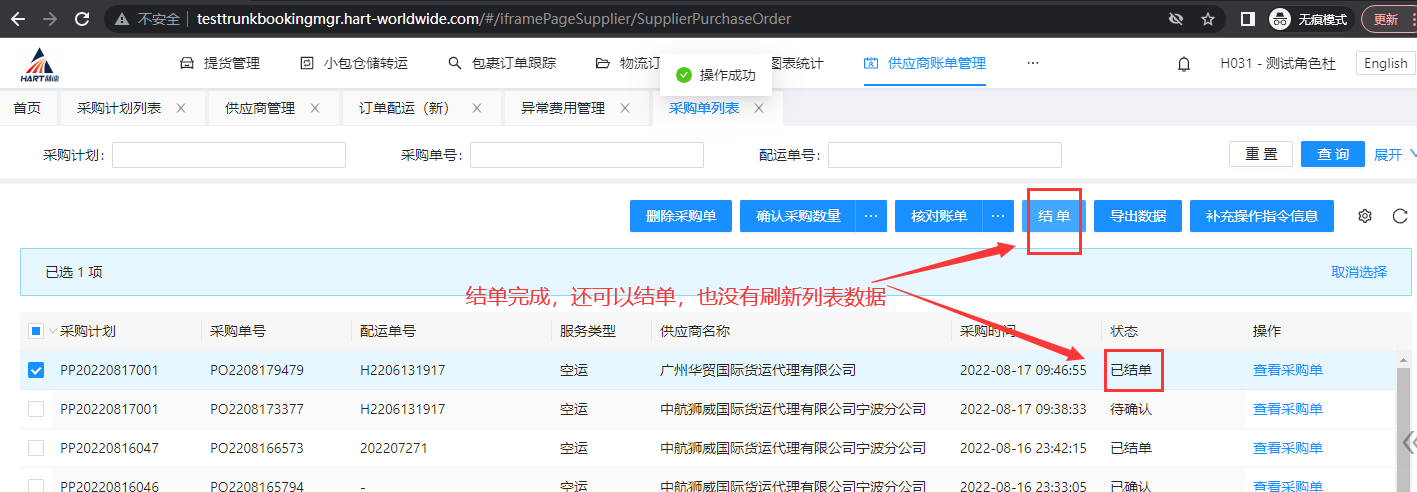The height and width of the screenshot is (492, 1417).
Task: Switch to the 供应商管理 tab
Action: pos(260,108)
